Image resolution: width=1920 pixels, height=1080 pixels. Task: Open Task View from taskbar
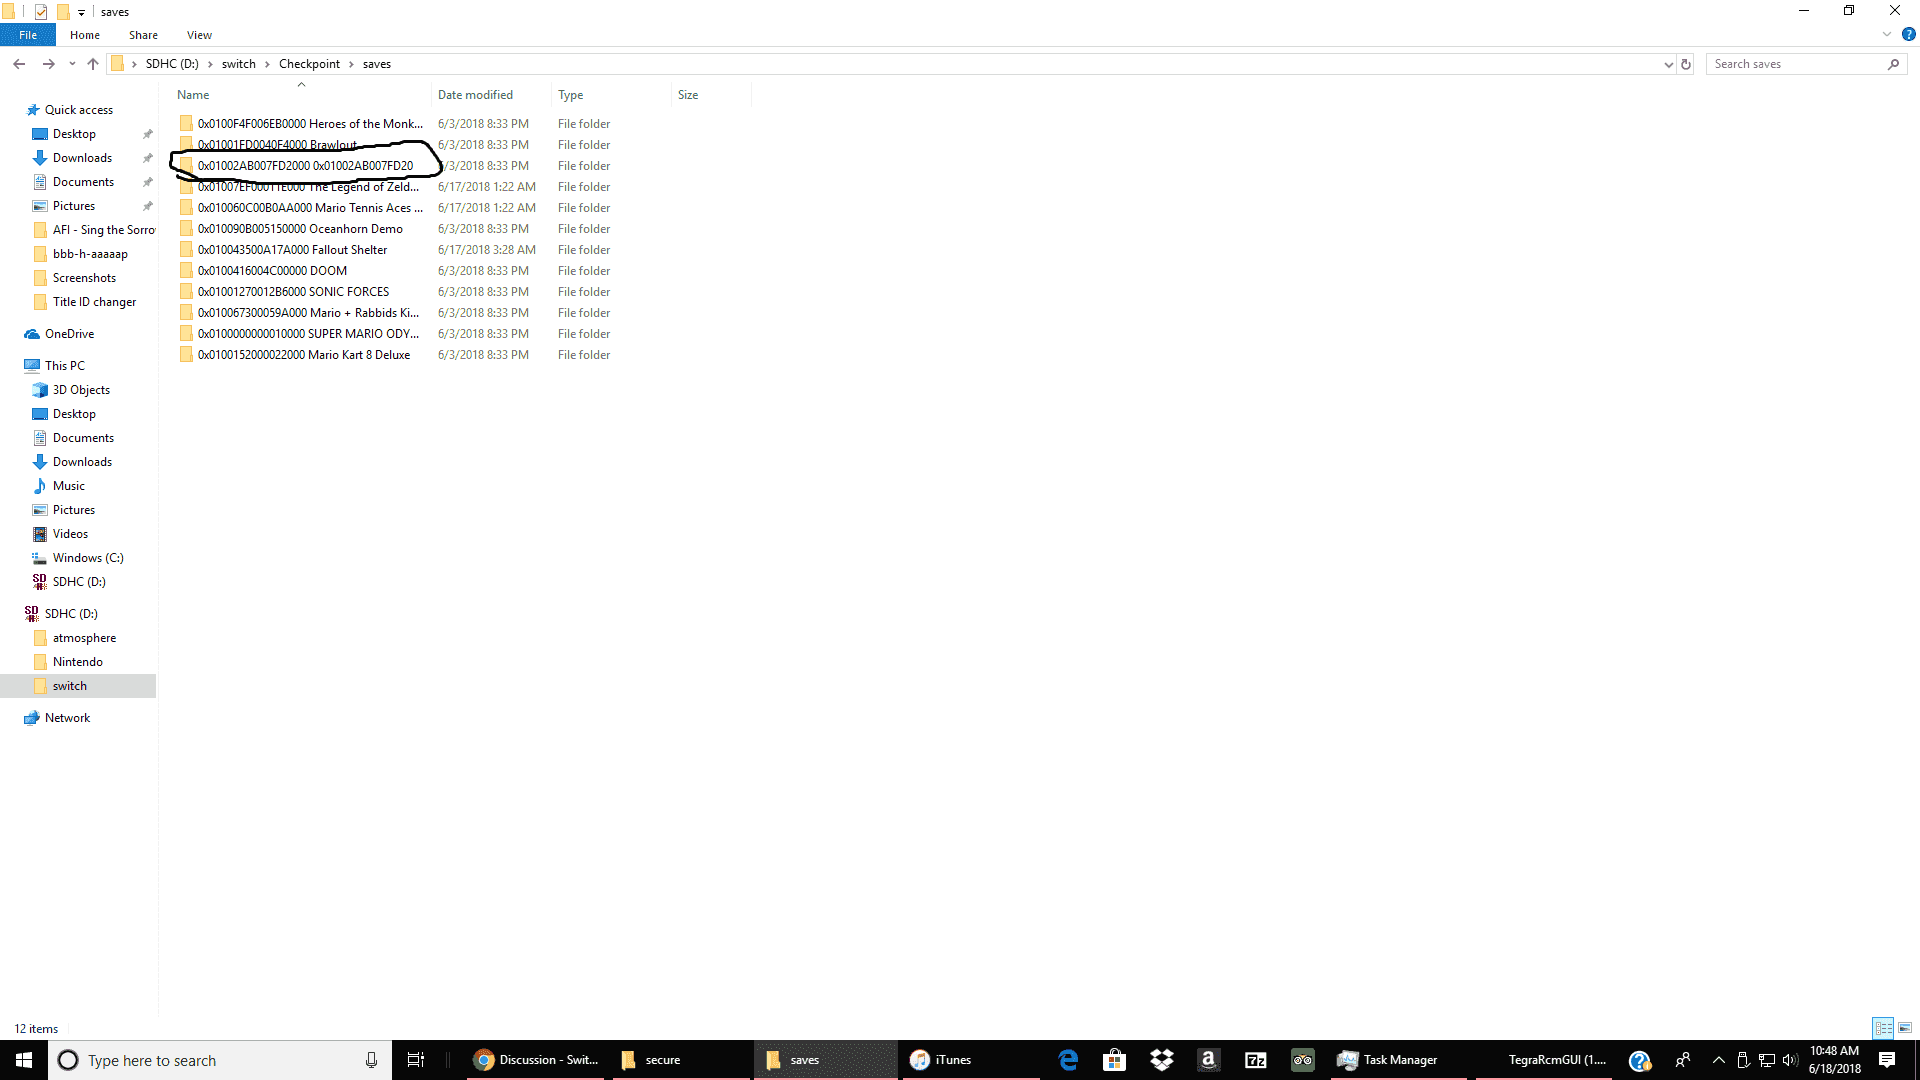click(x=416, y=1060)
